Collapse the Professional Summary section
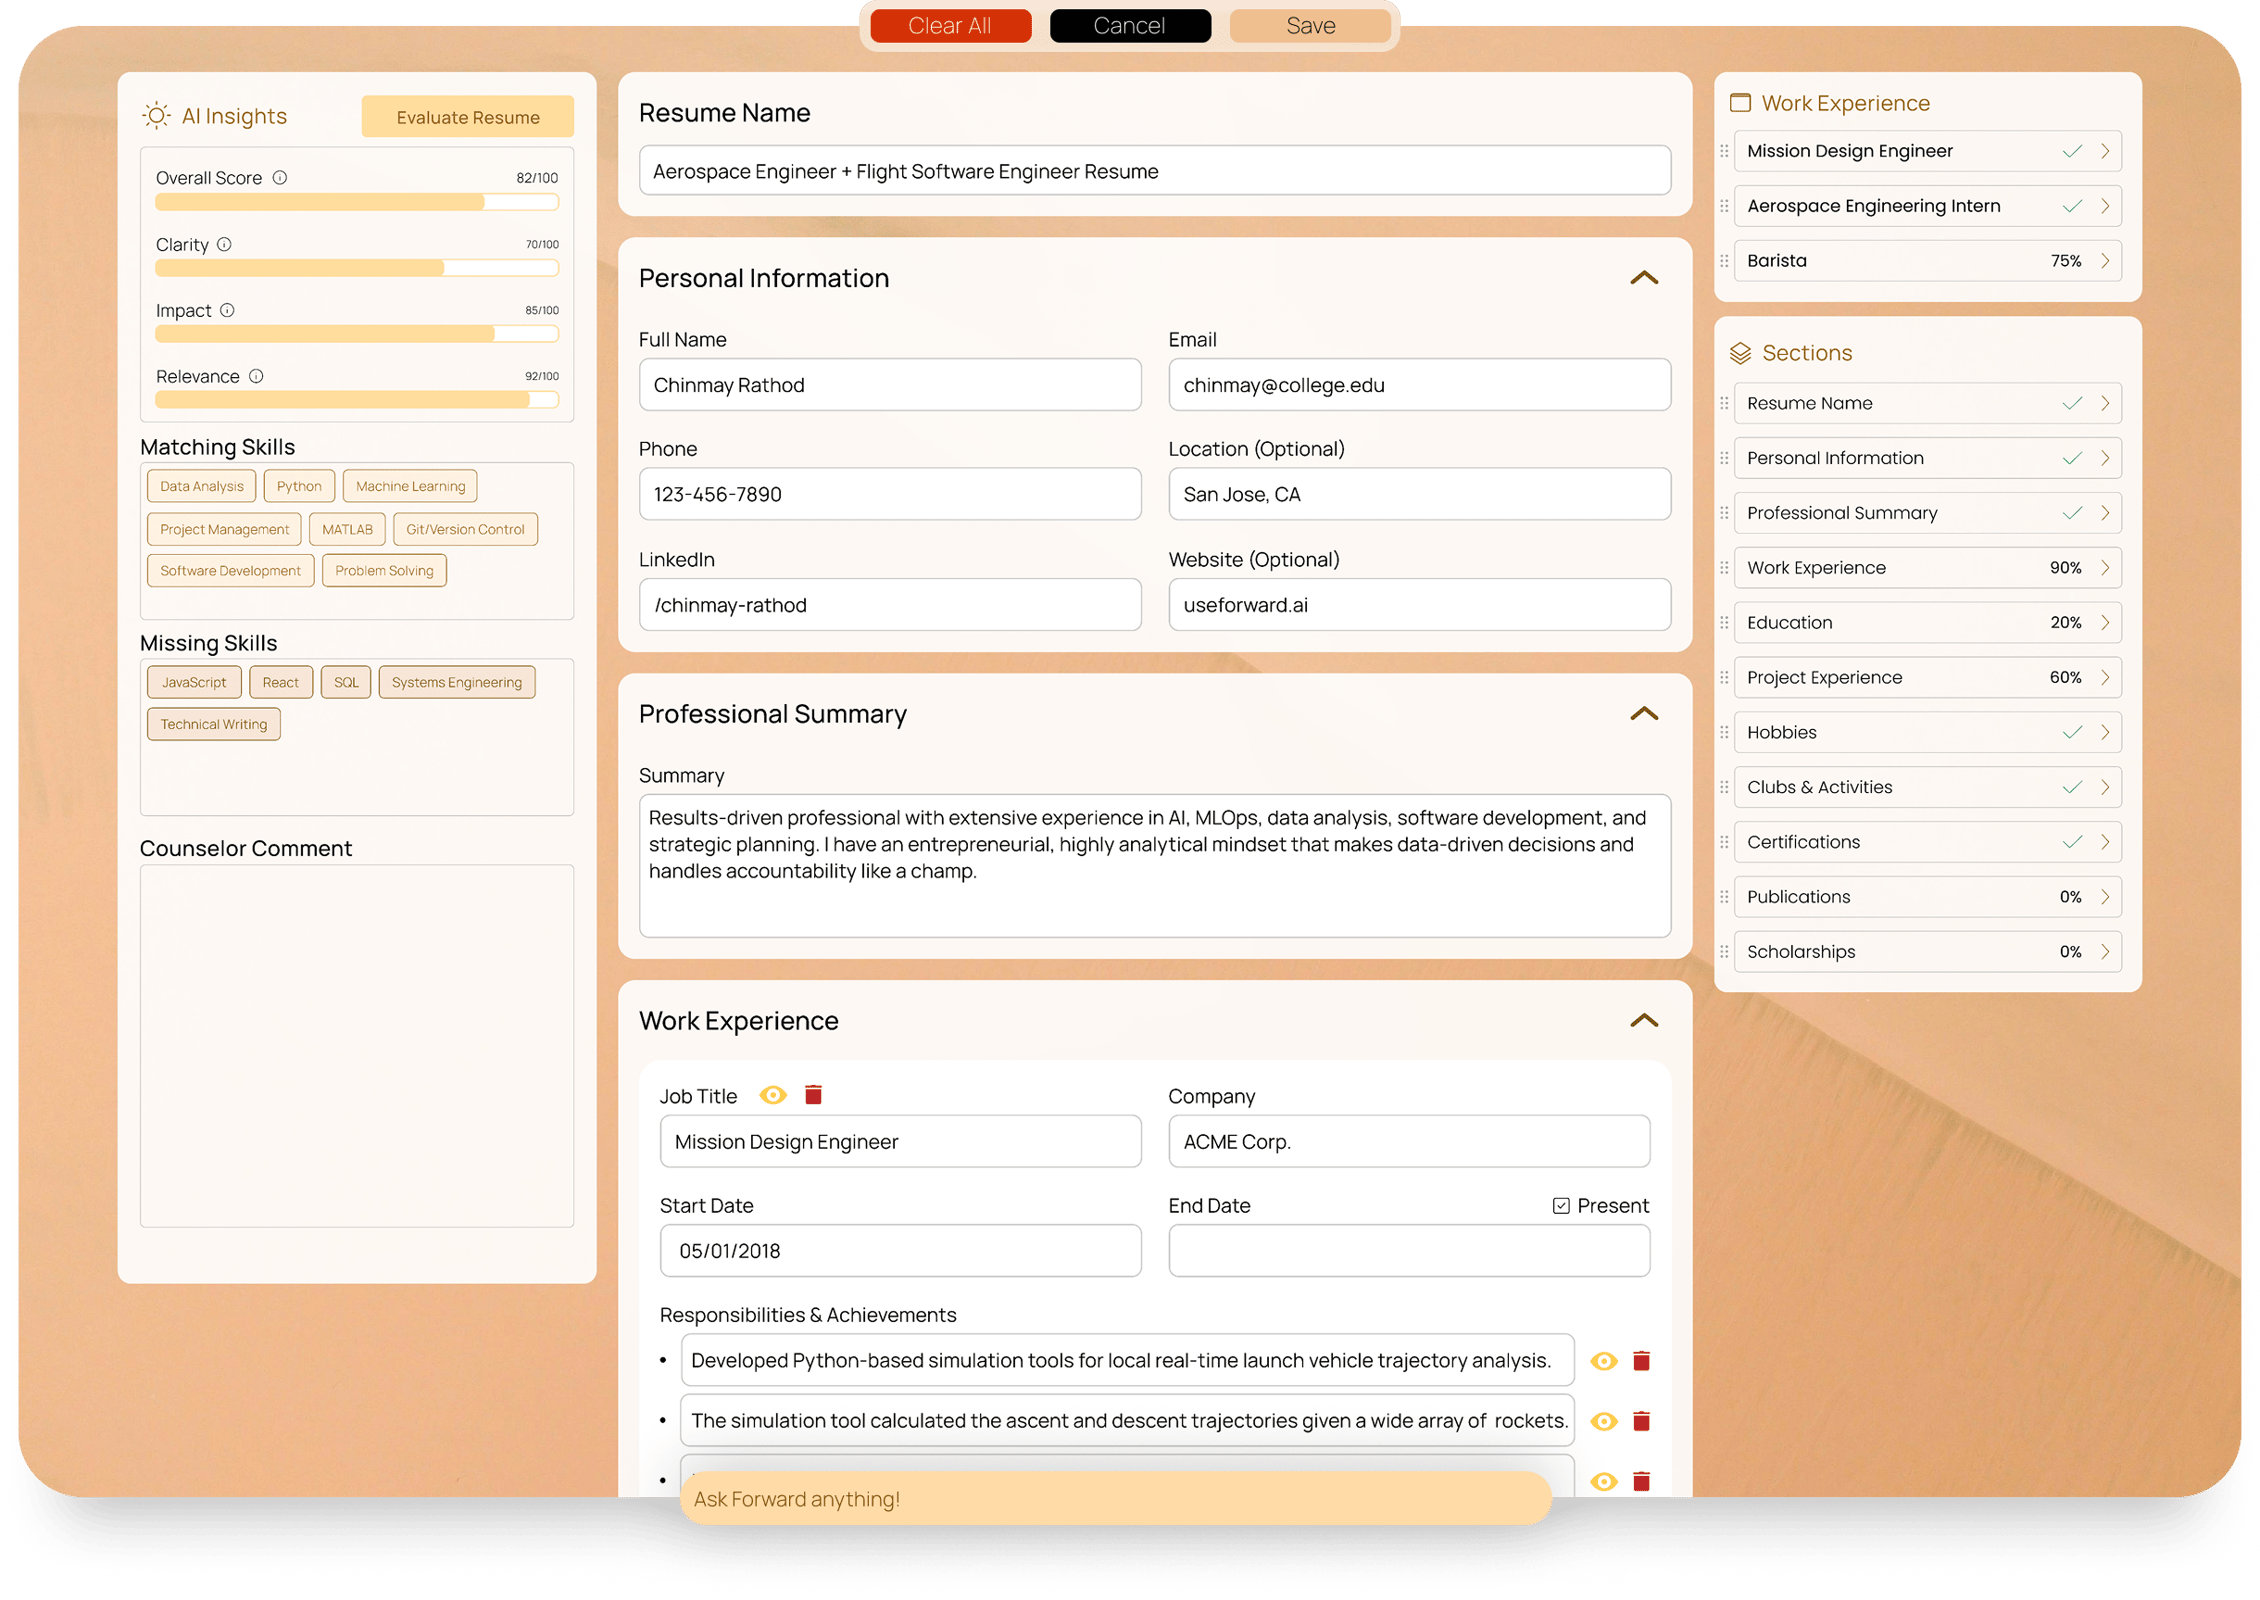 tap(1643, 714)
